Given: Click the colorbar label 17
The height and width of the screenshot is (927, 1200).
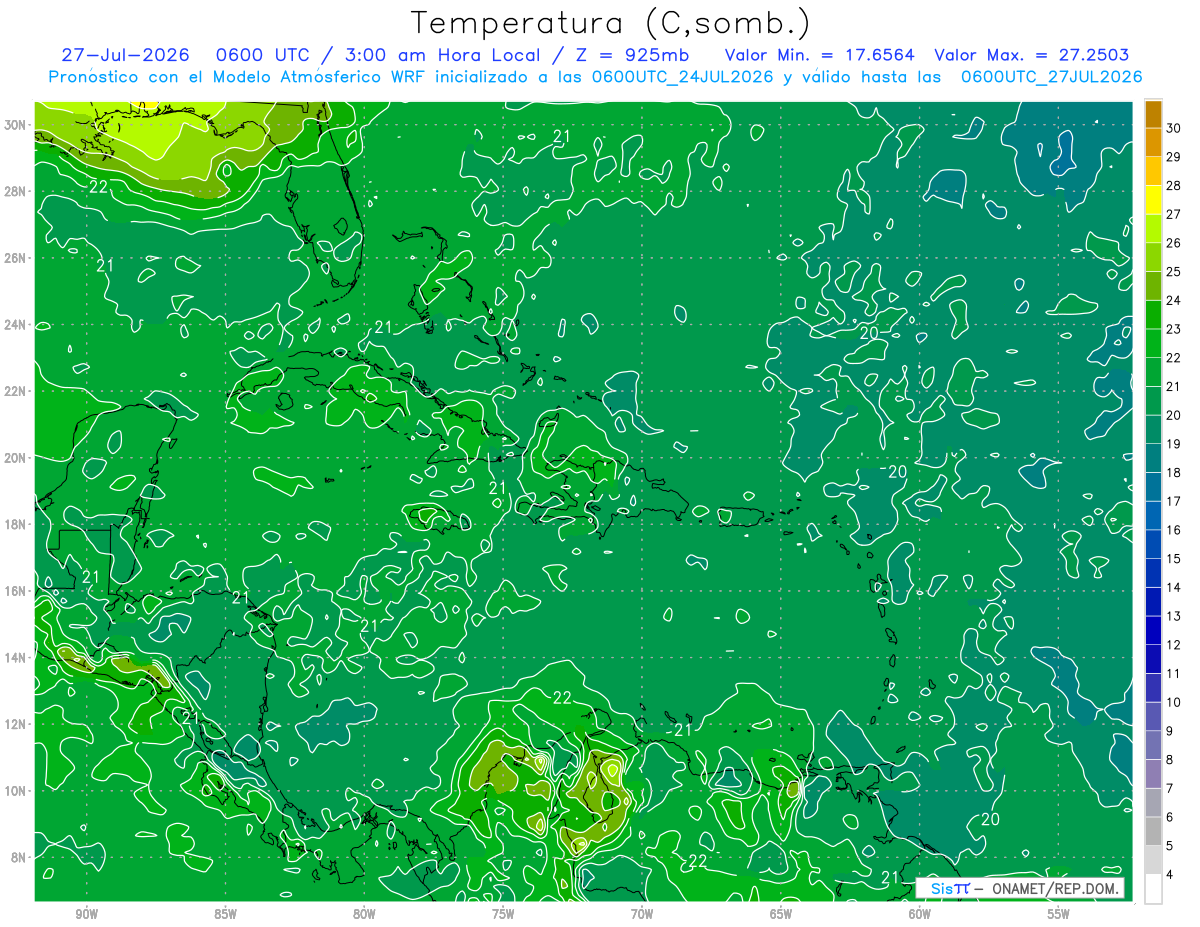Looking at the screenshot, I should pos(1175,501).
